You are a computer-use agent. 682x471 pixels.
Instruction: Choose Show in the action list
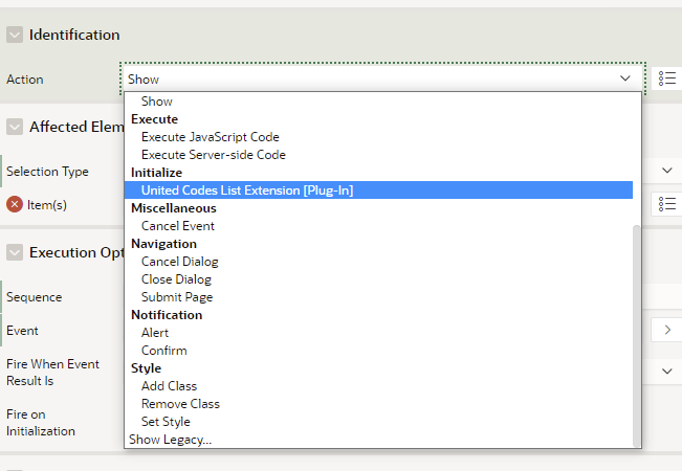pos(378,101)
